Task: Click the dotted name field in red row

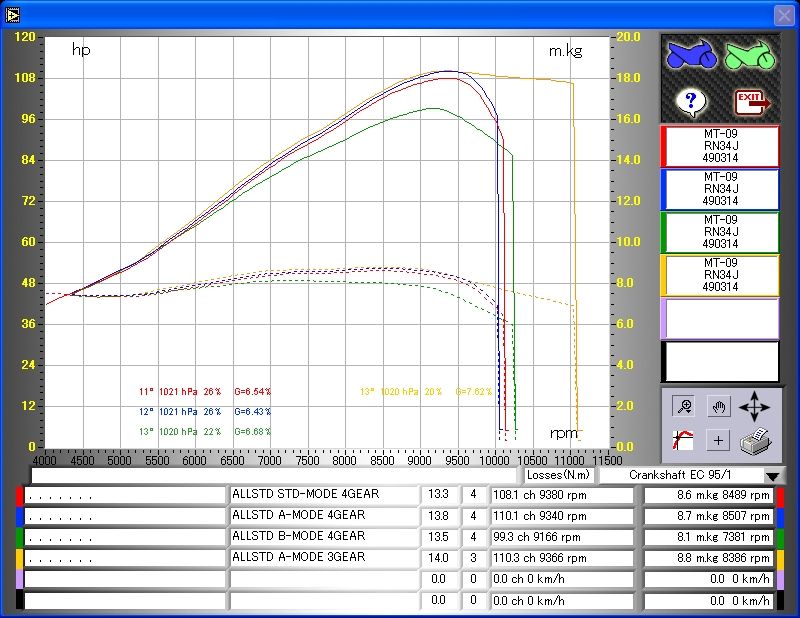Action: [x=124, y=496]
